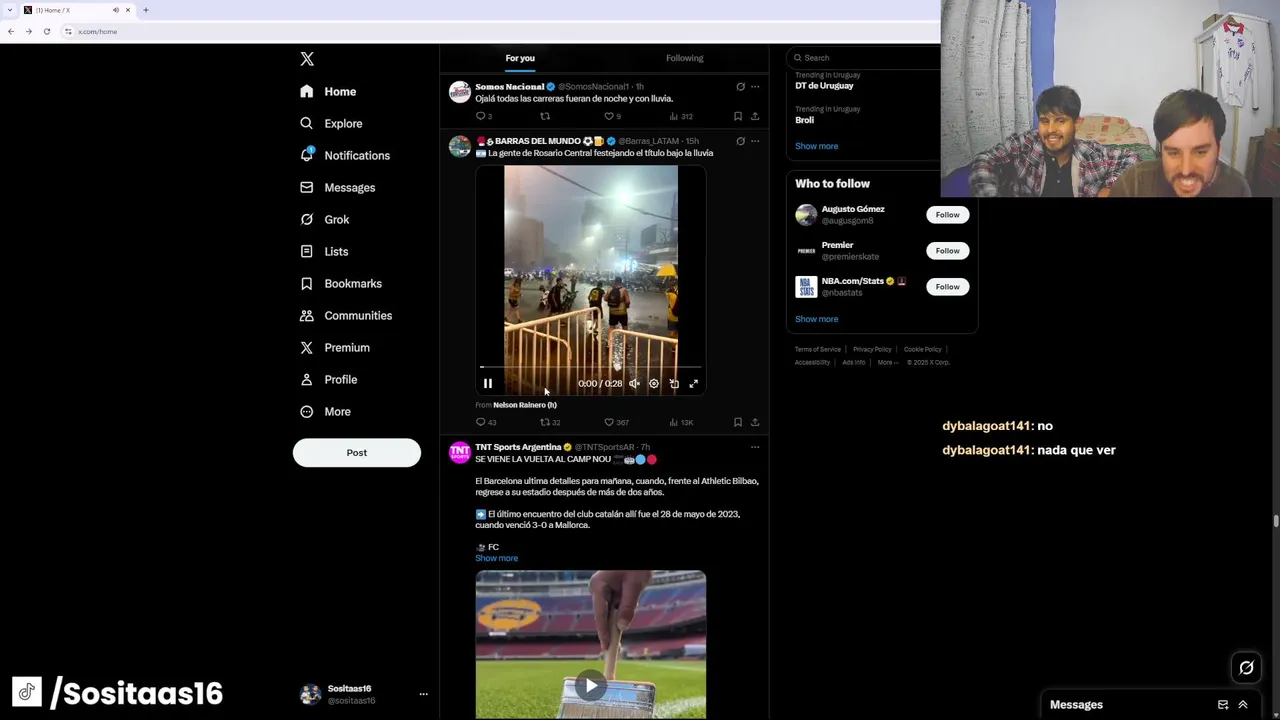Open the Nelson Rainero (h) link
This screenshot has height=720, width=1280.
click(525, 405)
